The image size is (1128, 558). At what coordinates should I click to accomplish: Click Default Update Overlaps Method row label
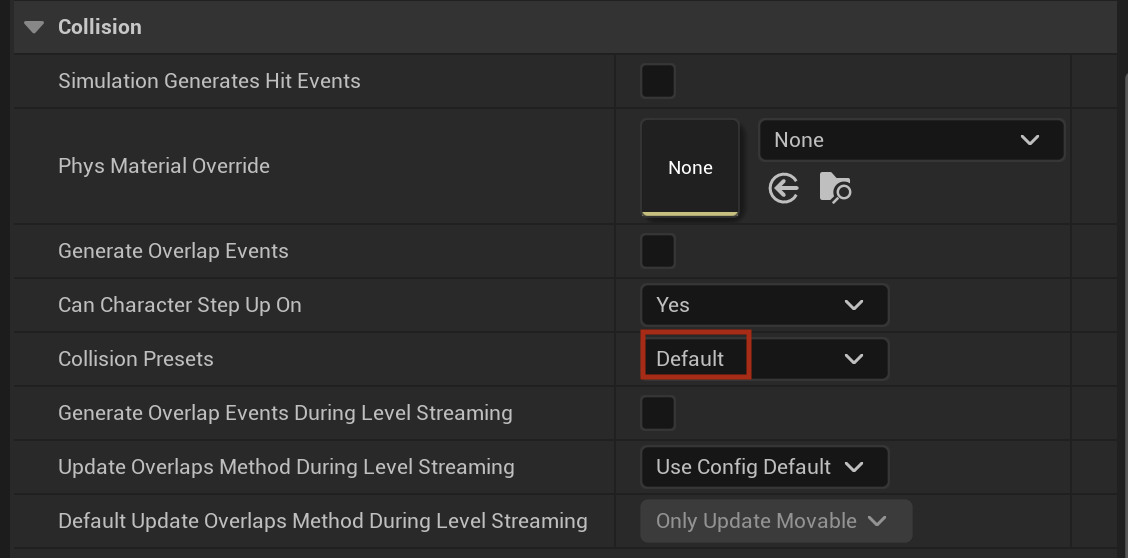point(323,521)
